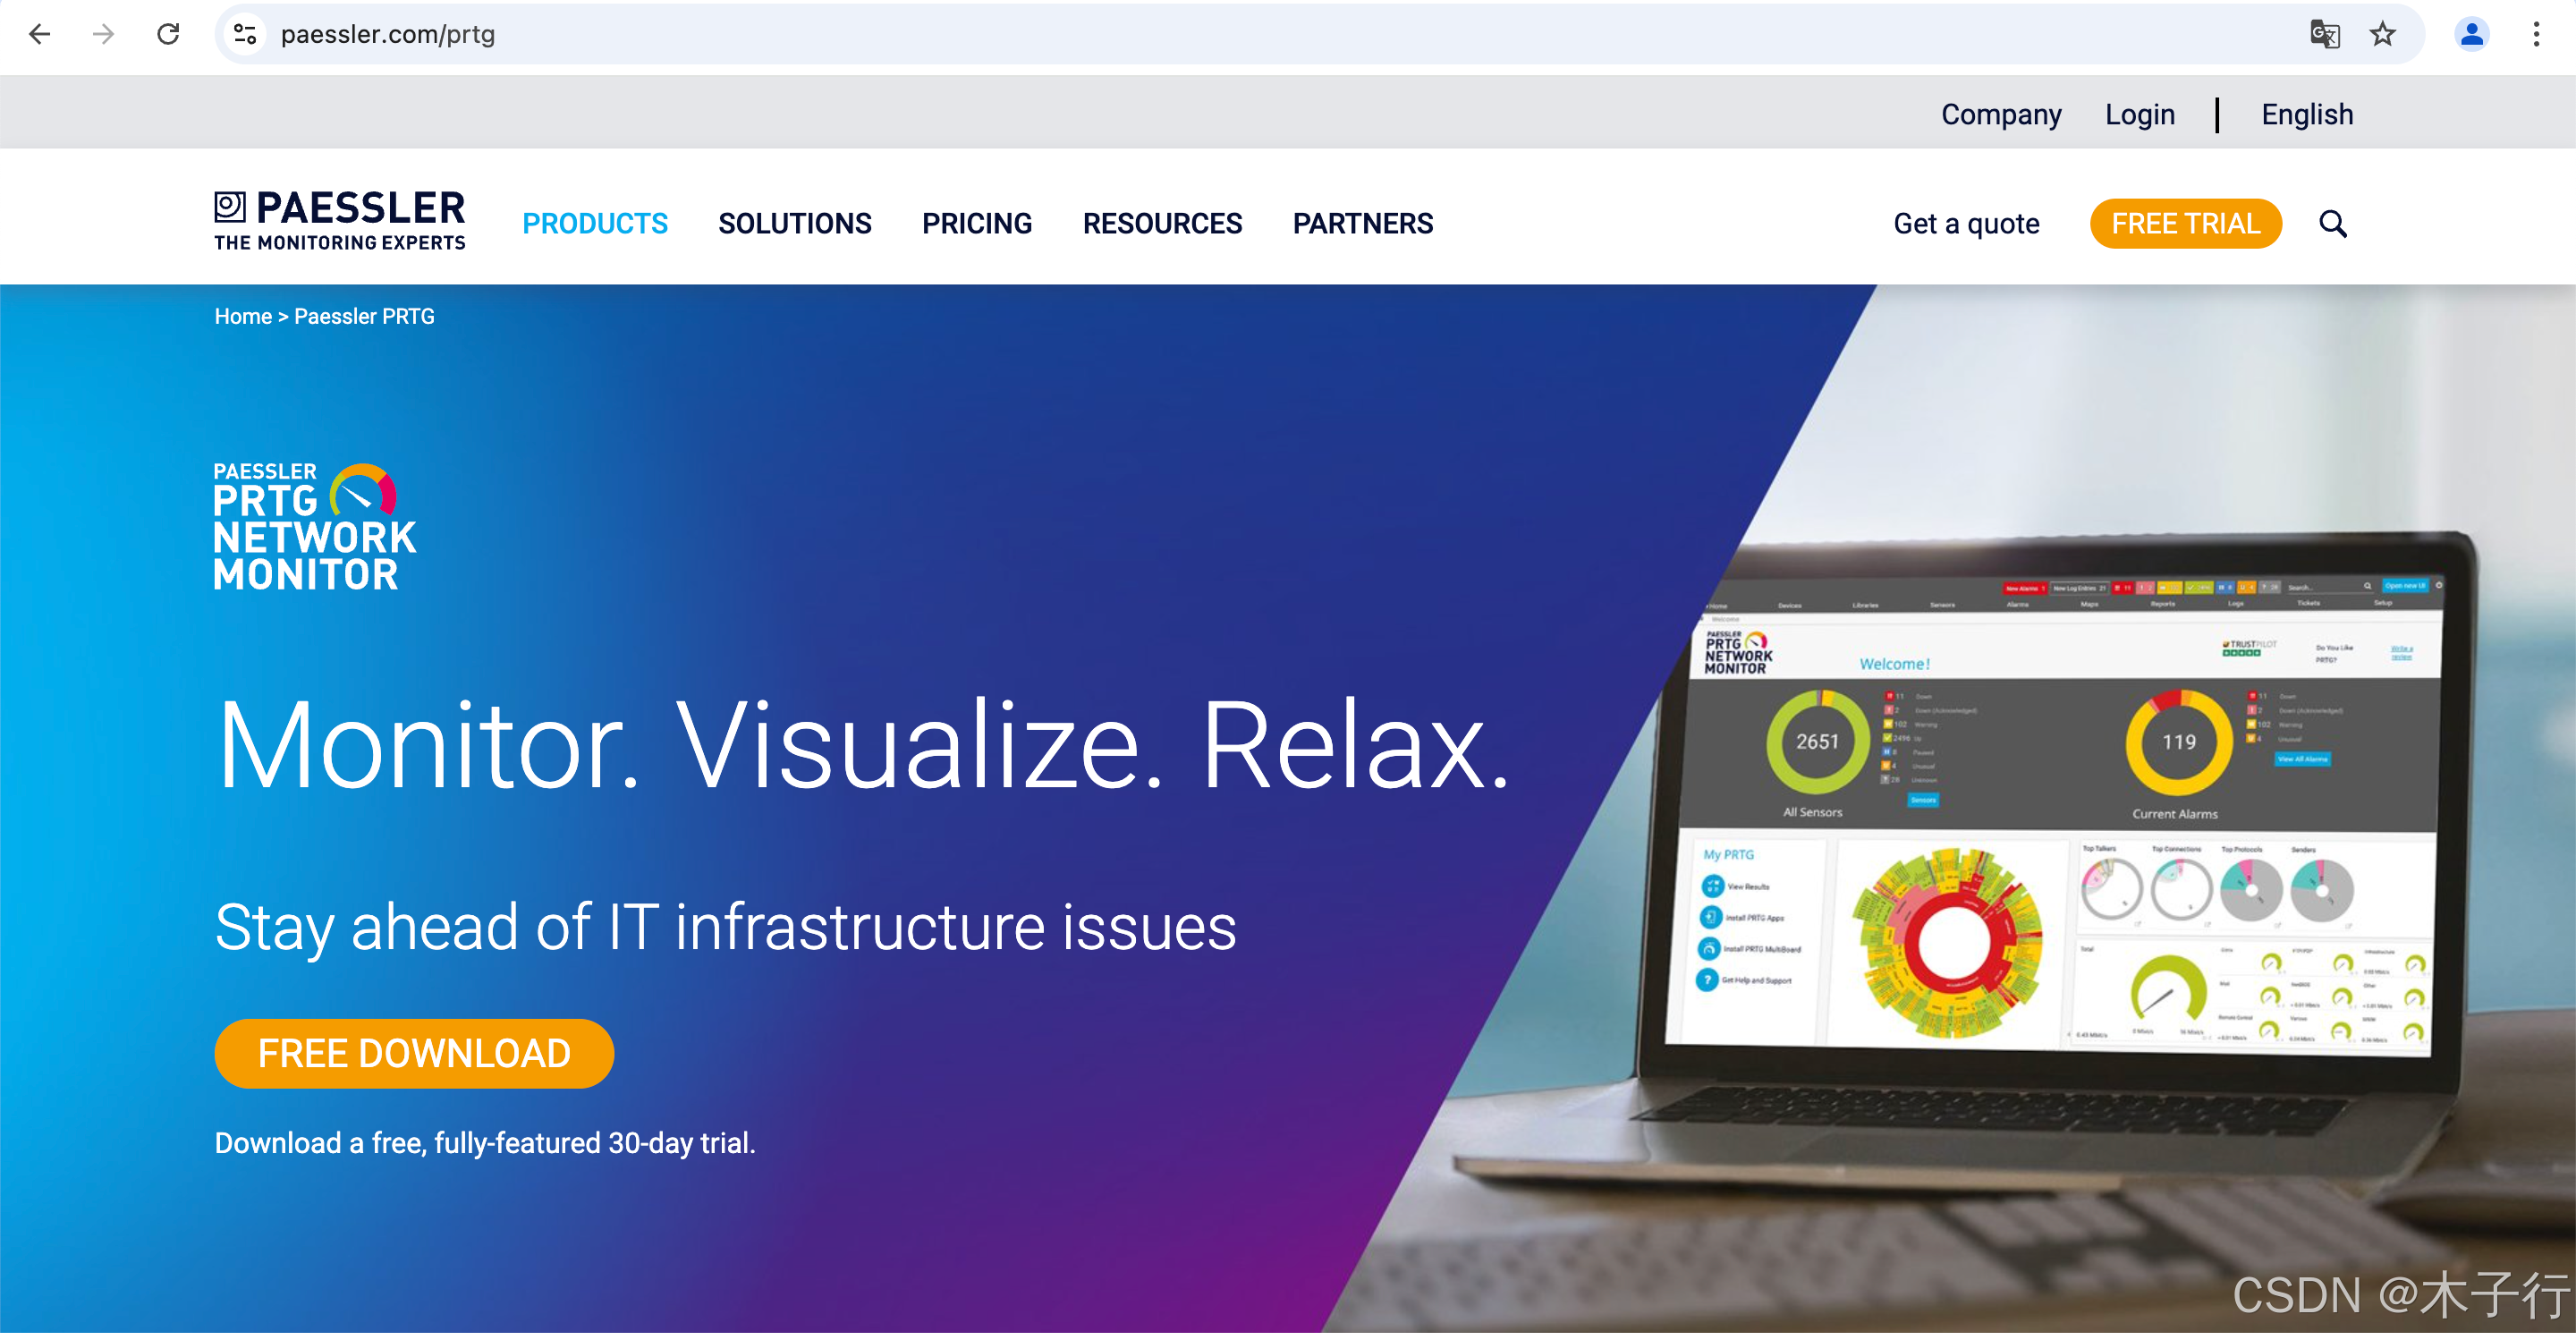Open site search magnifier icon

click(2332, 224)
